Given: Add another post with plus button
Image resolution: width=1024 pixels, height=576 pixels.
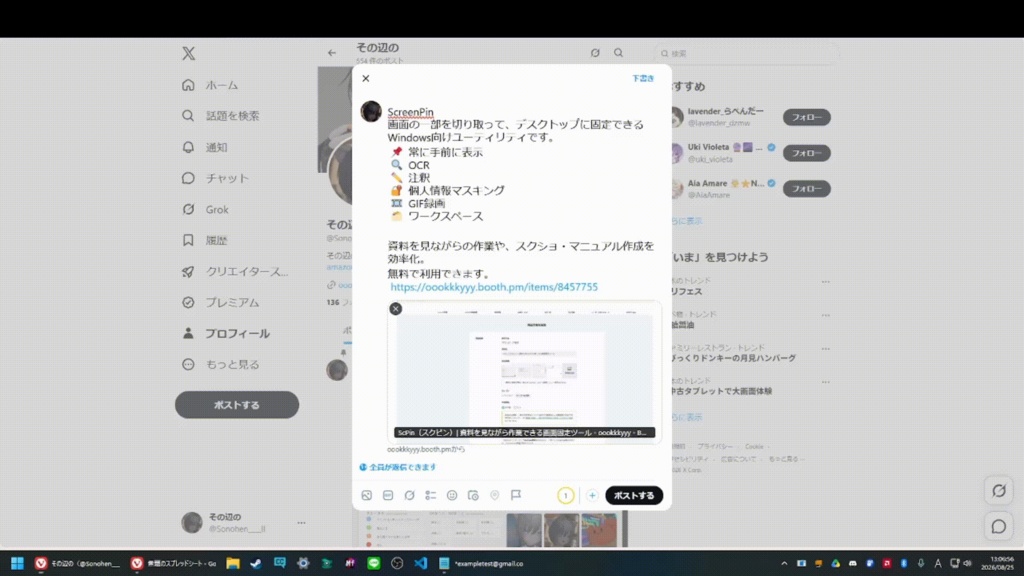Looking at the screenshot, I should tap(592, 496).
